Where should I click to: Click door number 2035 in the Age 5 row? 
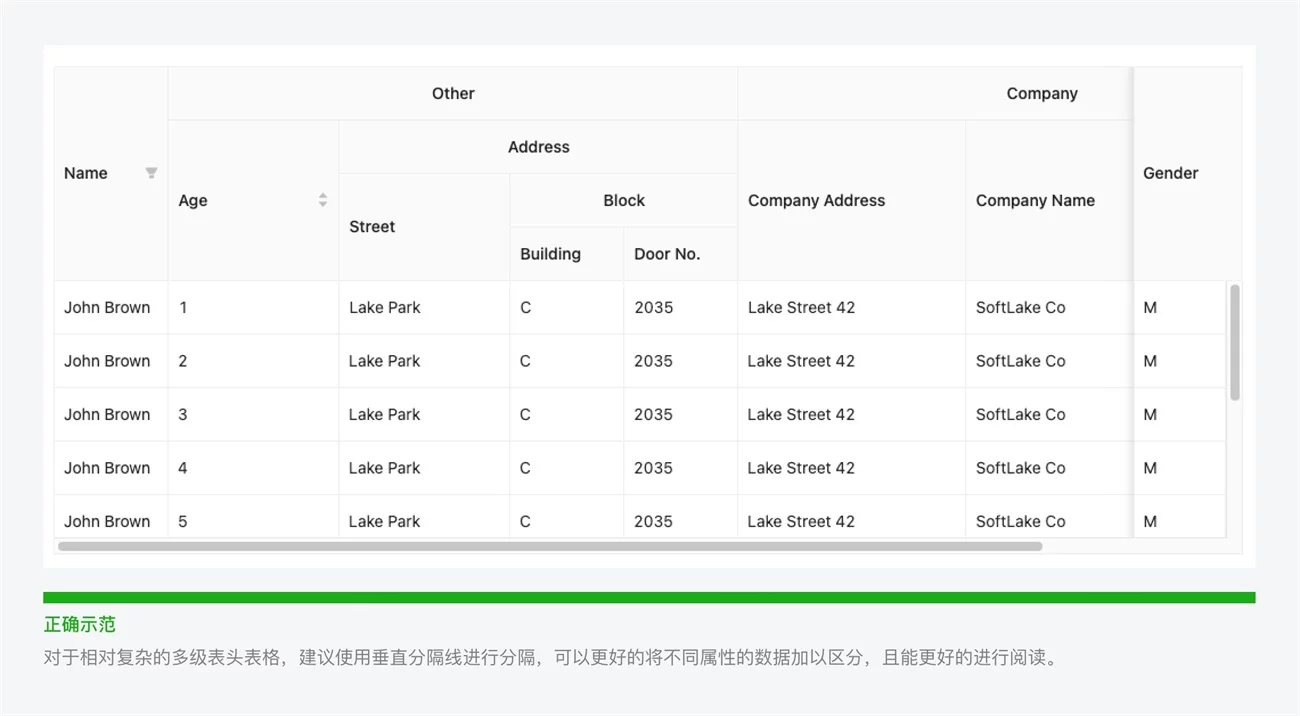pyautogui.click(x=653, y=521)
